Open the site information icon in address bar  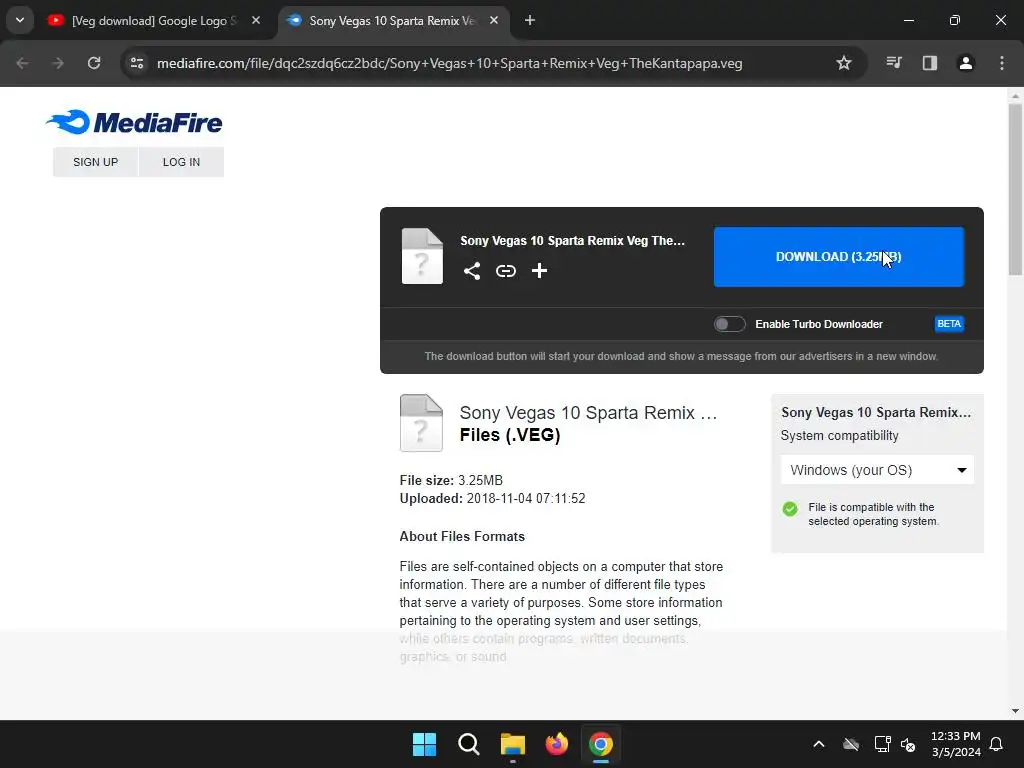point(137,63)
